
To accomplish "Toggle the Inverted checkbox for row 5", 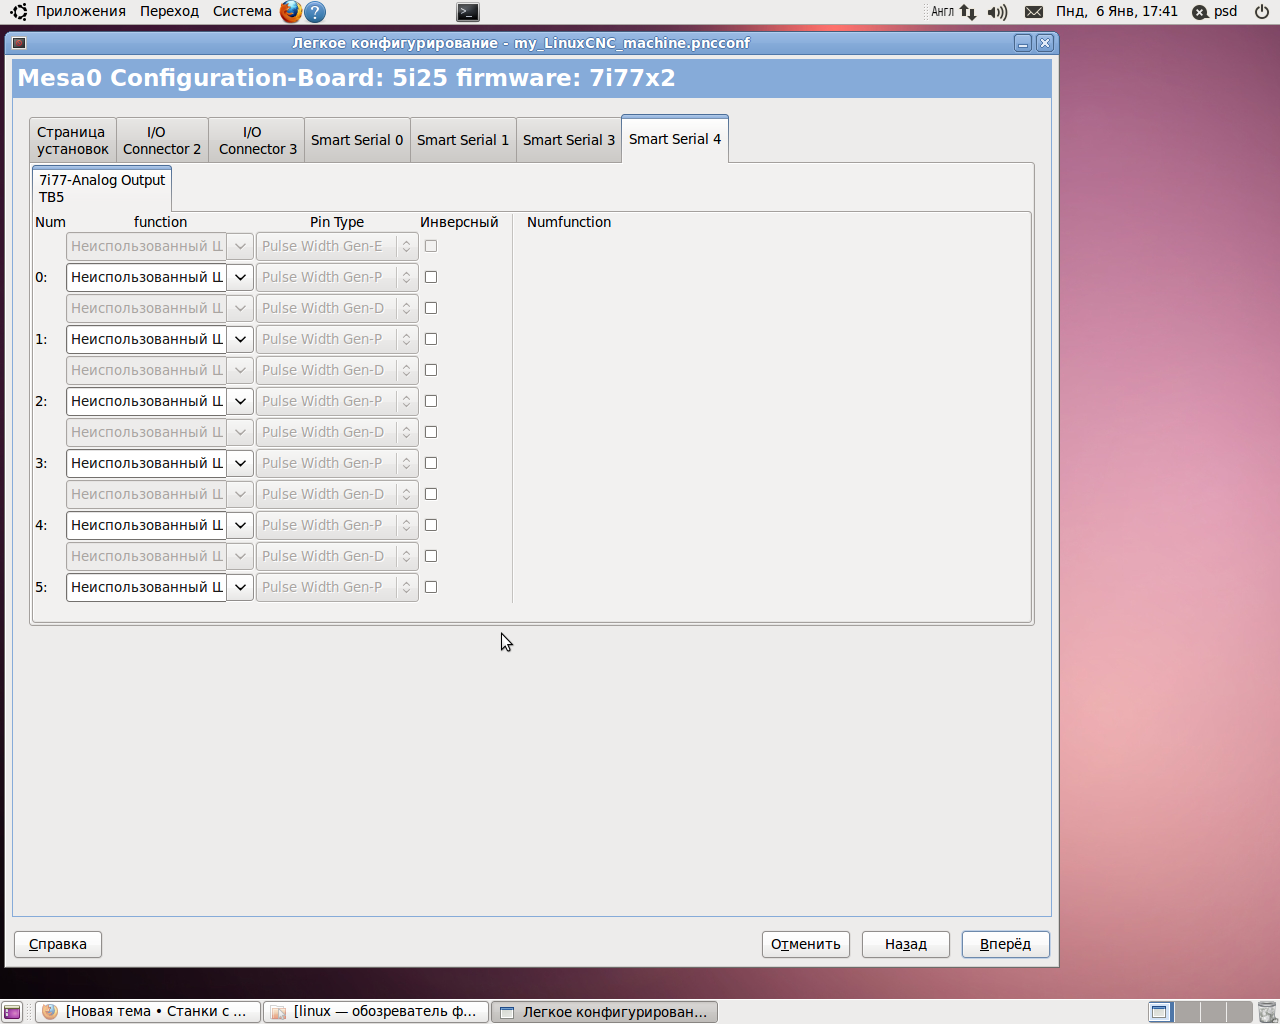I will [431, 587].
